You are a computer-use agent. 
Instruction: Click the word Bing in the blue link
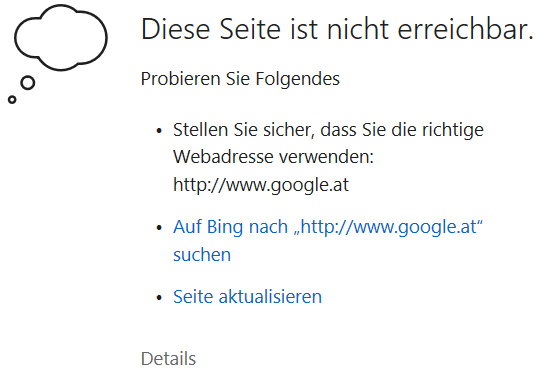[225, 228]
